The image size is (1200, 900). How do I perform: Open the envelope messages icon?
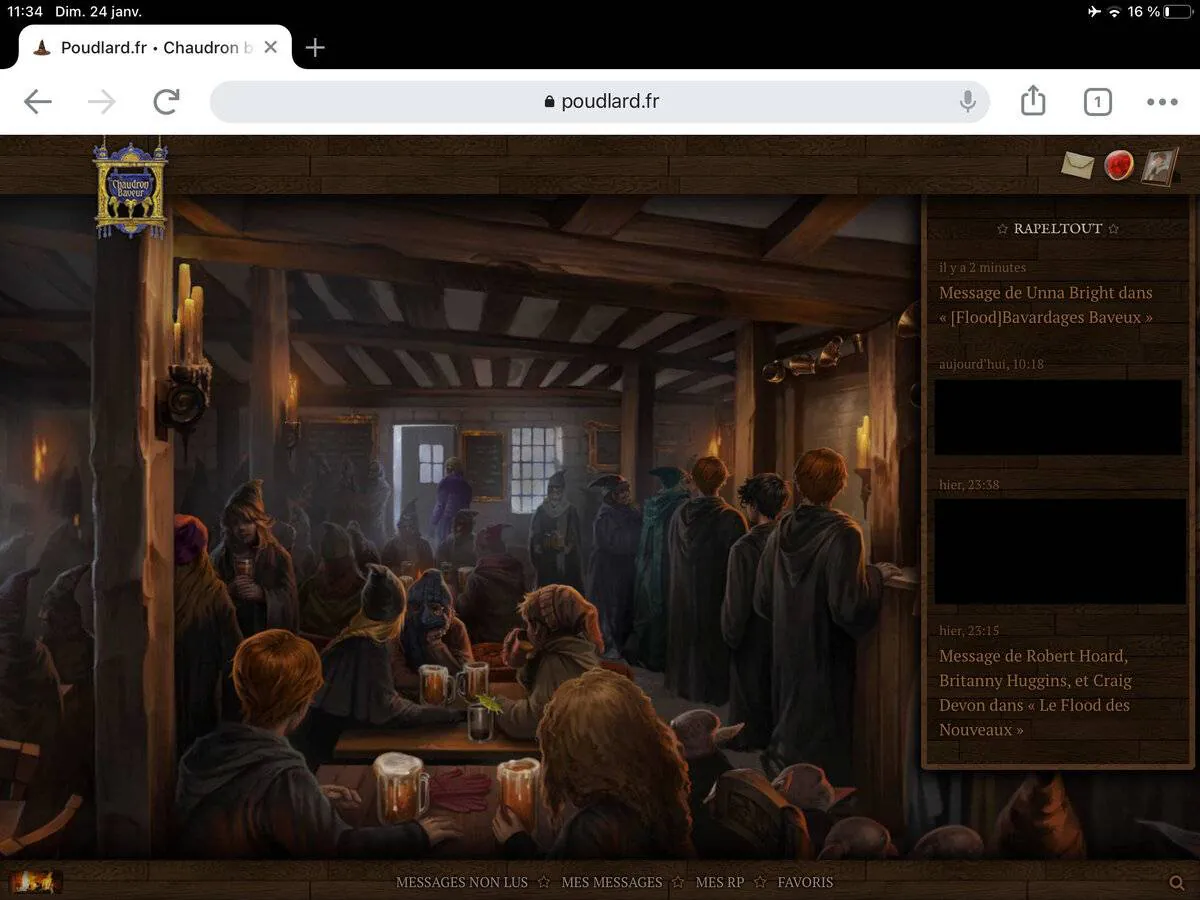pos(1077,165)
